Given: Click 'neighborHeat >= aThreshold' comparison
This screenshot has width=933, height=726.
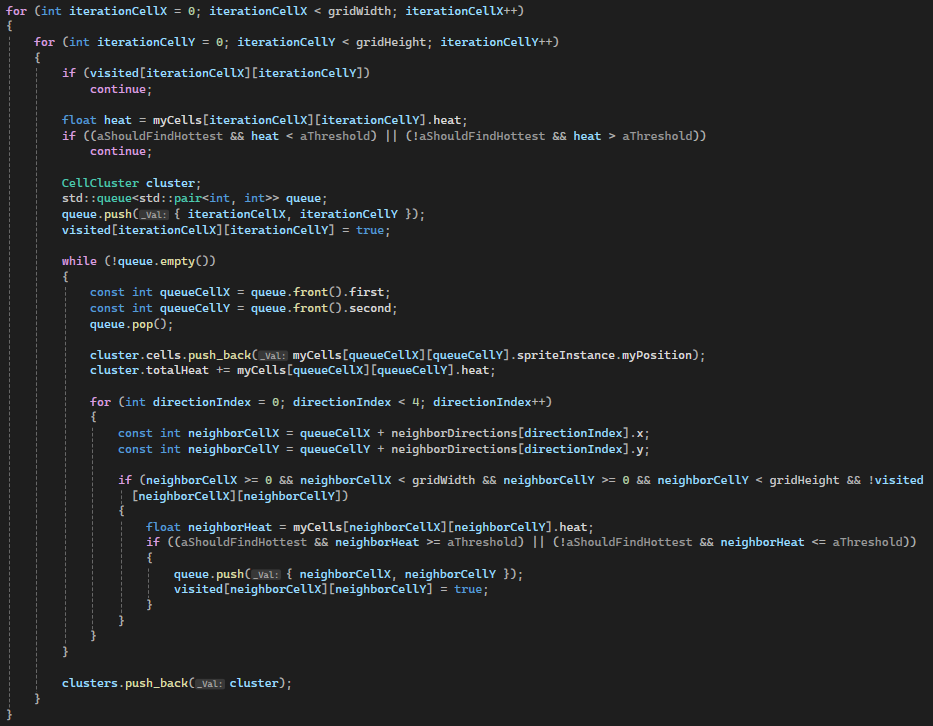Looking at the screenshot, I should (x=426, y=542).
